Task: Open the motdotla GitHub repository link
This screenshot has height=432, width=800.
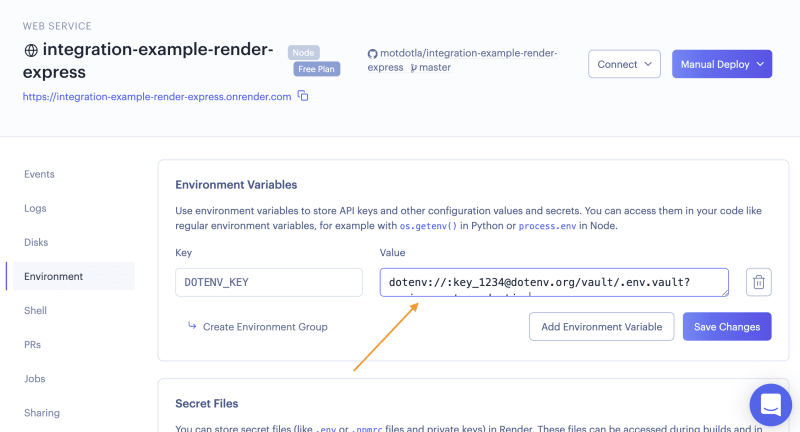Action: (x=462, y=60)
